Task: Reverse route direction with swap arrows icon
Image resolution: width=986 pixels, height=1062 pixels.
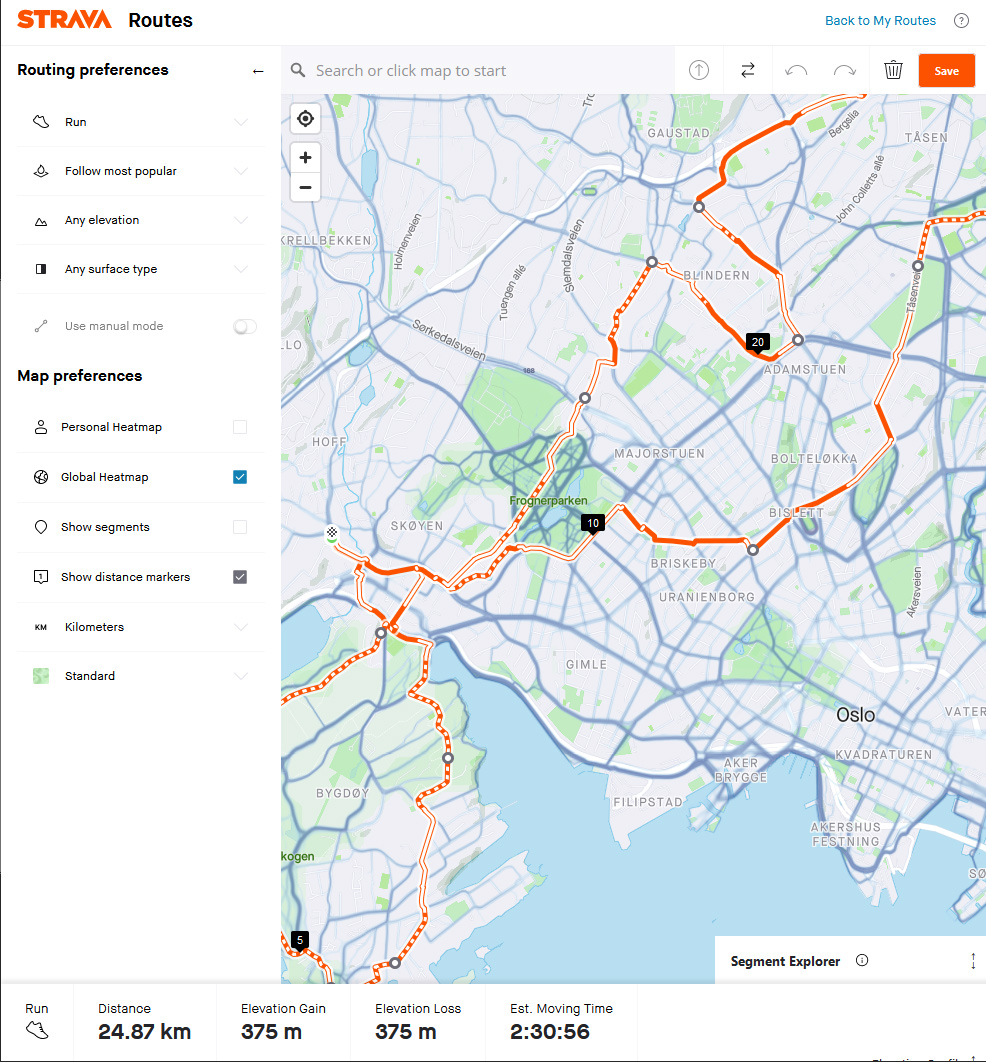Action: (x=748, y=70)
